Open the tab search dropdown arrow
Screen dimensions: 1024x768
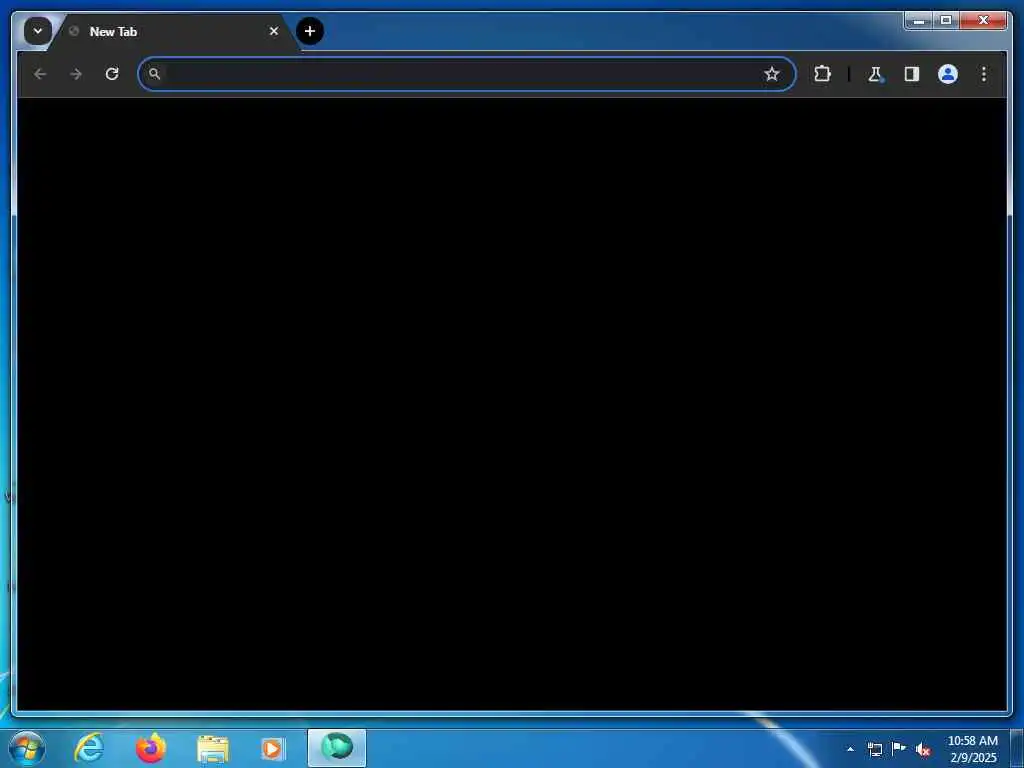pos(38,31)
